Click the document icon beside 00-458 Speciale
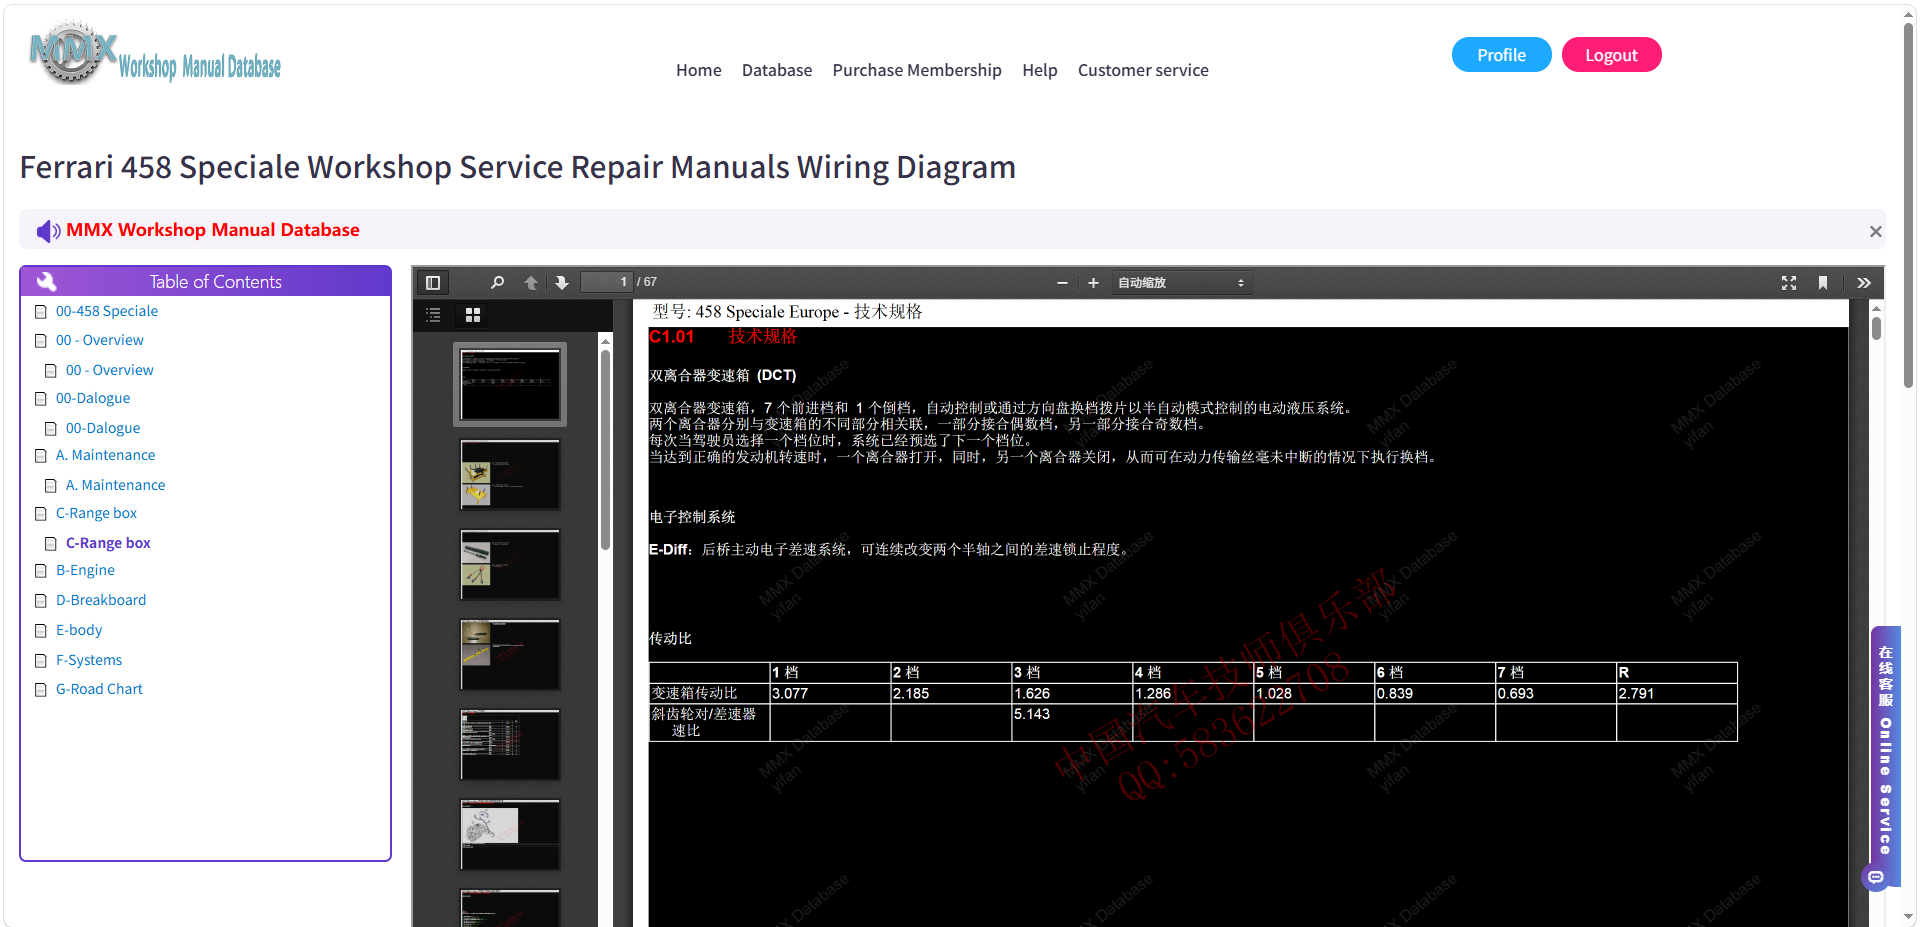Viewport: 1920px width, 927px height. tap(41, 312)
